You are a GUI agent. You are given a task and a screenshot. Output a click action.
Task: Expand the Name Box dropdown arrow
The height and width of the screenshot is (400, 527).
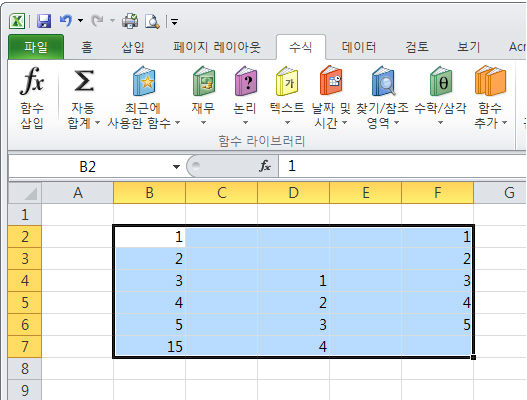(176, 166)
